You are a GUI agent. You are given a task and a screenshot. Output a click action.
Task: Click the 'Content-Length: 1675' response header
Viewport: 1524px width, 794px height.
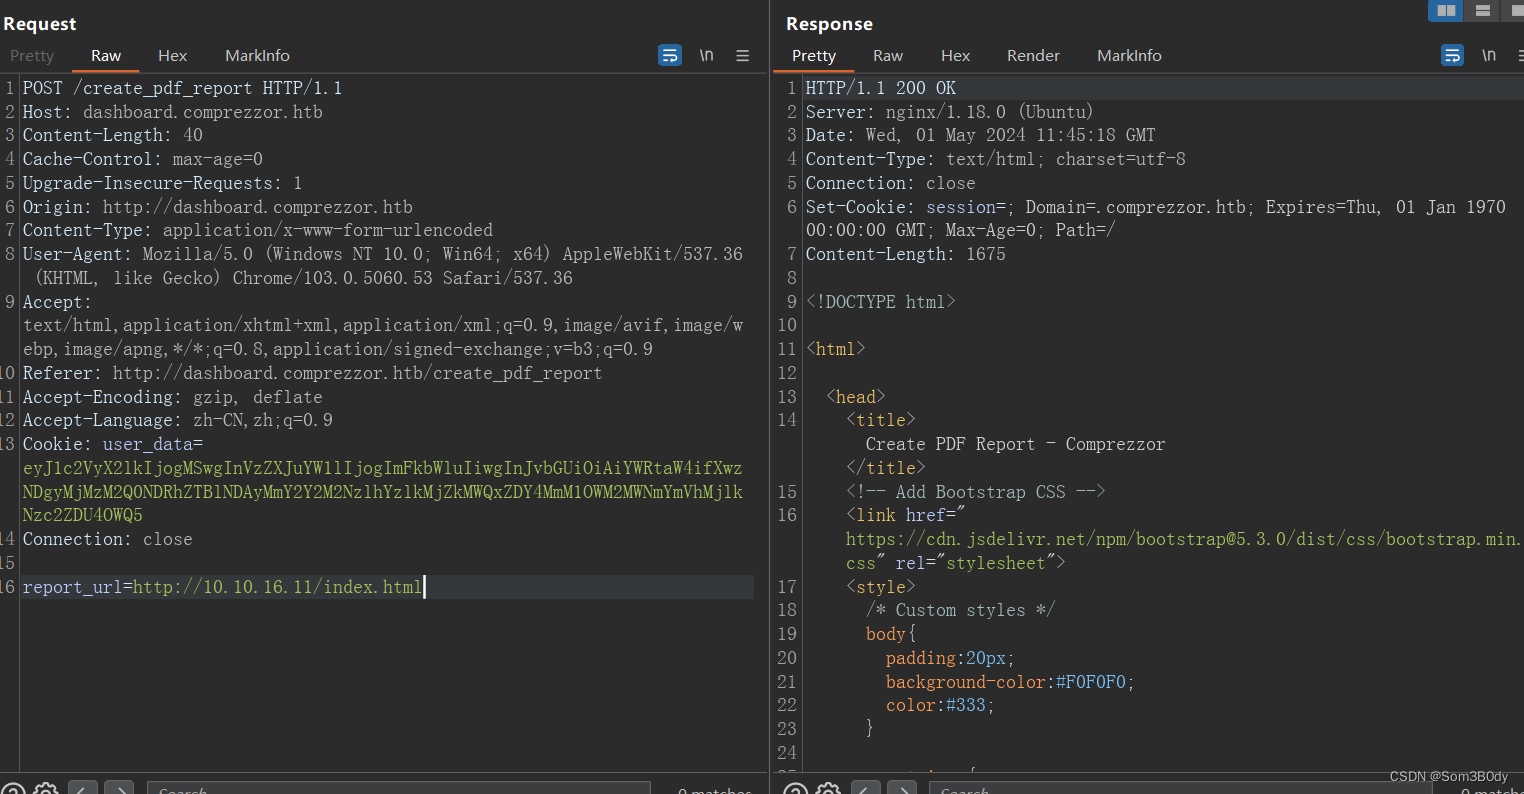tap(905, 254)
